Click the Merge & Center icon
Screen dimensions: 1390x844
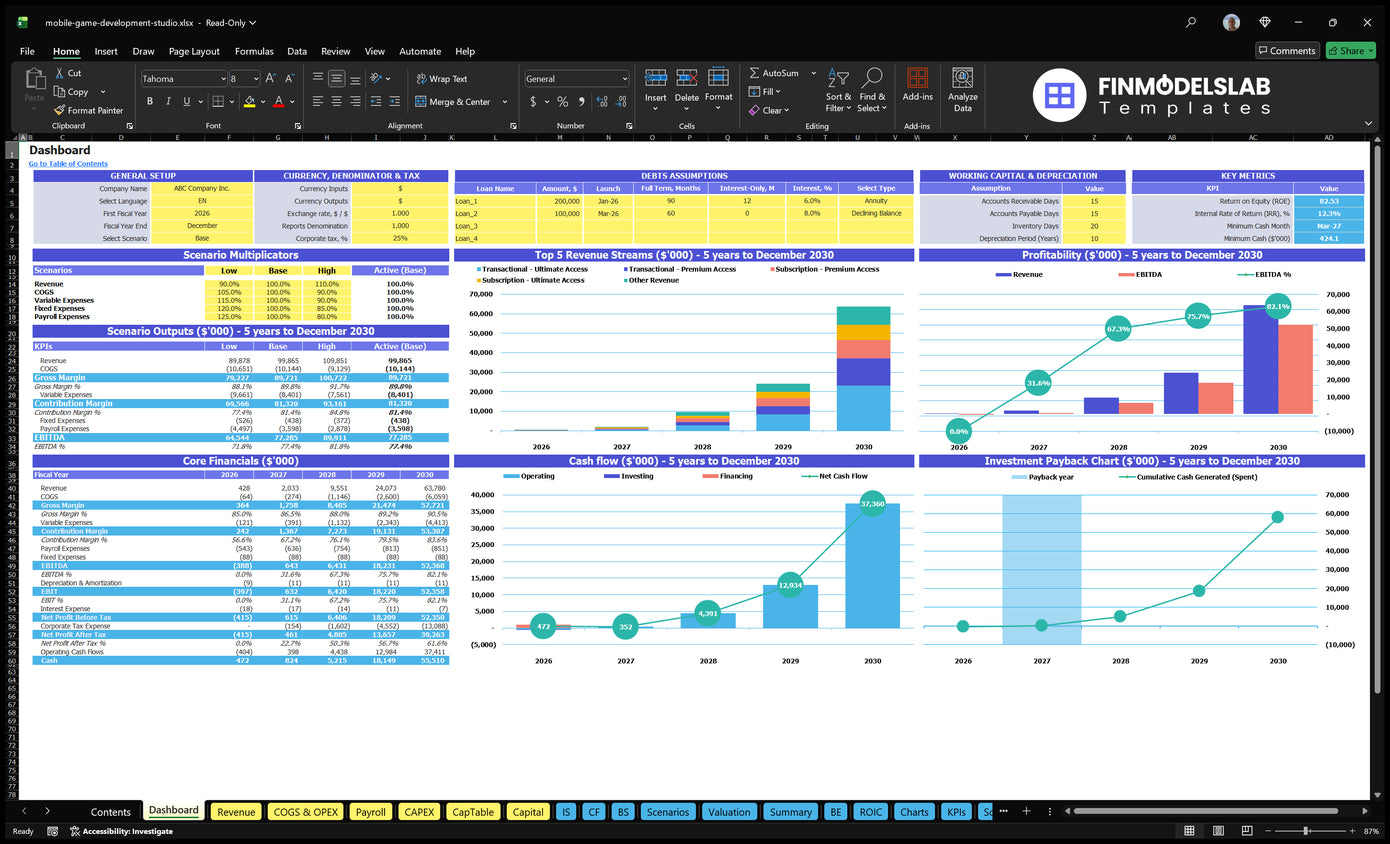(x=418, y=102)
